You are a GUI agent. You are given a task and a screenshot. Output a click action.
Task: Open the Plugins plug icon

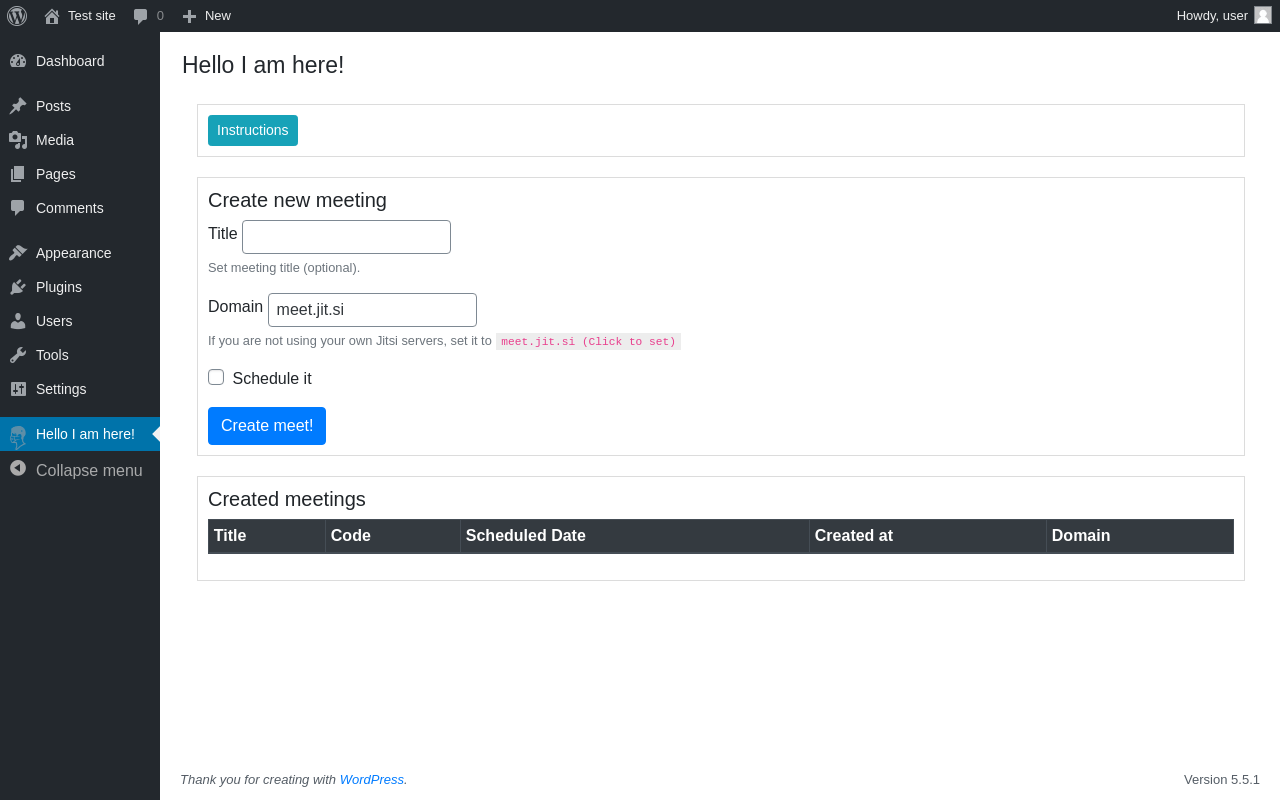click(18, 287)
